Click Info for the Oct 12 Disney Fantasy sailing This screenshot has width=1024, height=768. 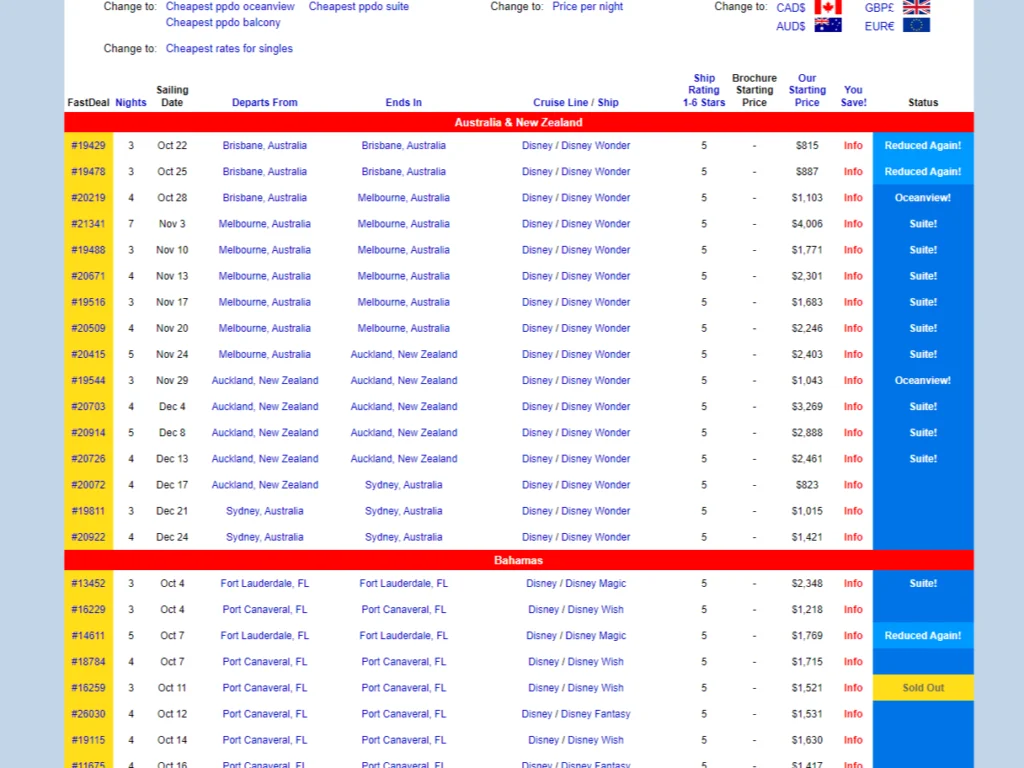pyautogui.click(x=853, y=714)
